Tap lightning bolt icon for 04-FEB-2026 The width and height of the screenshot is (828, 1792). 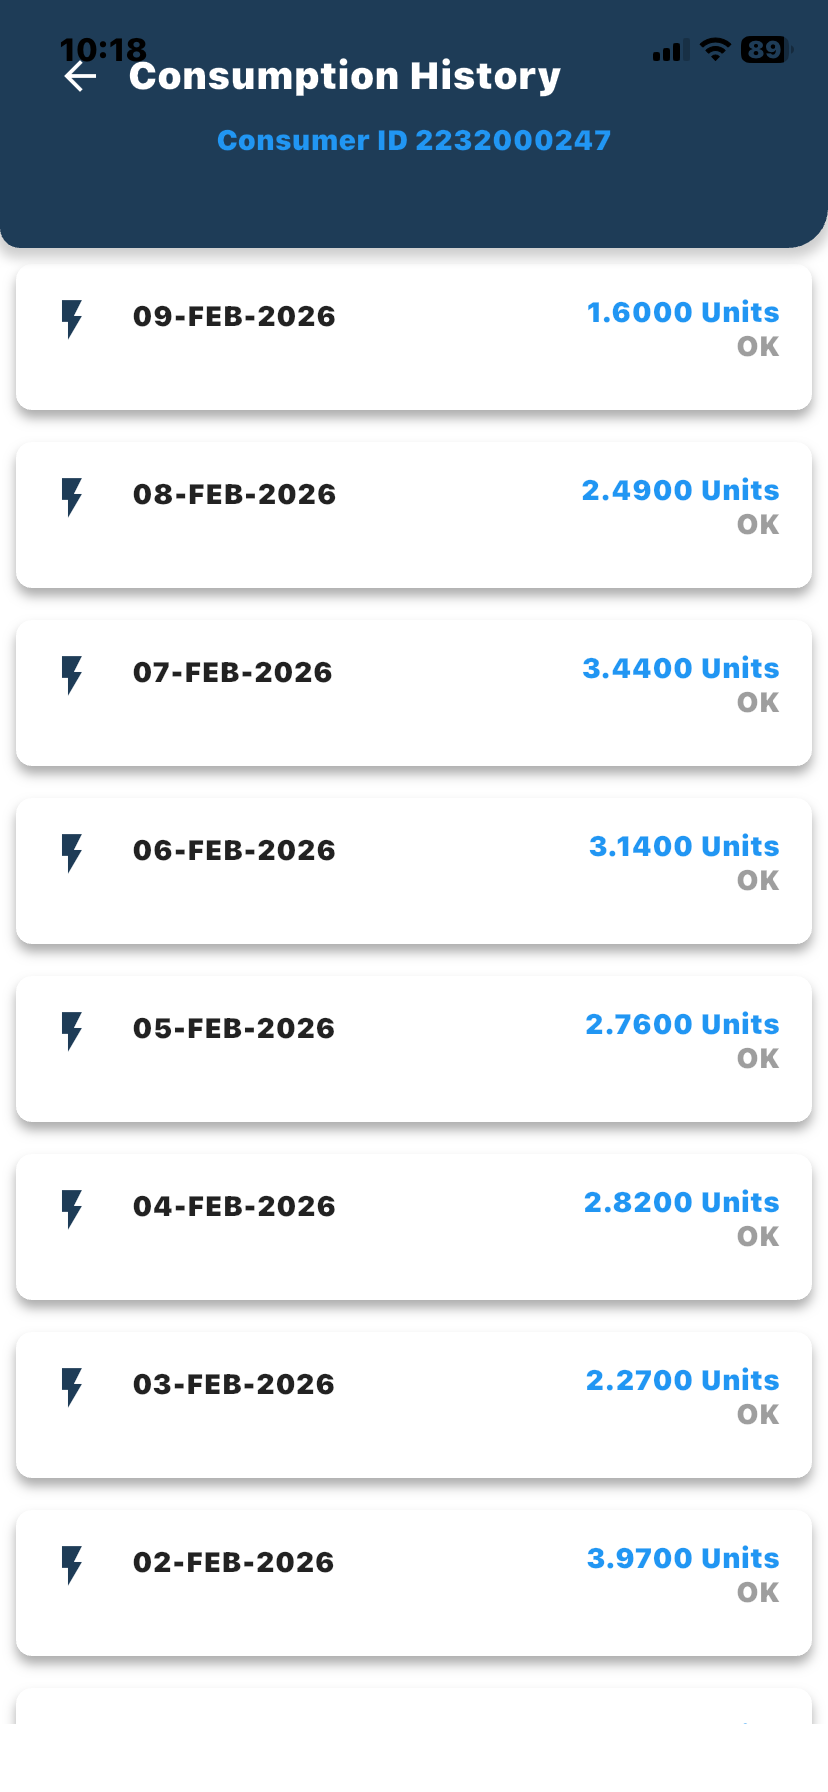pyautogui.click(x=72, y=1209)
